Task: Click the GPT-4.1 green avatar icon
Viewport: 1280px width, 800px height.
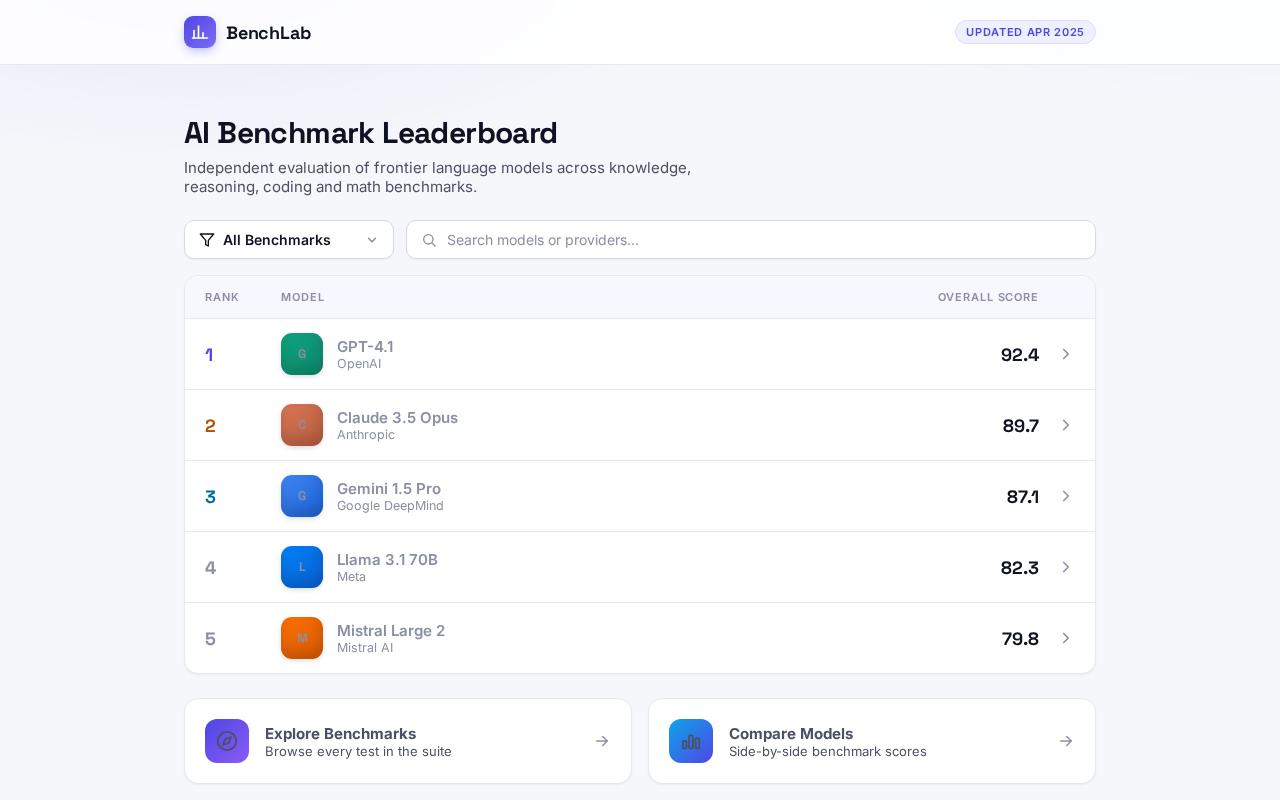Action: point(302,354)
